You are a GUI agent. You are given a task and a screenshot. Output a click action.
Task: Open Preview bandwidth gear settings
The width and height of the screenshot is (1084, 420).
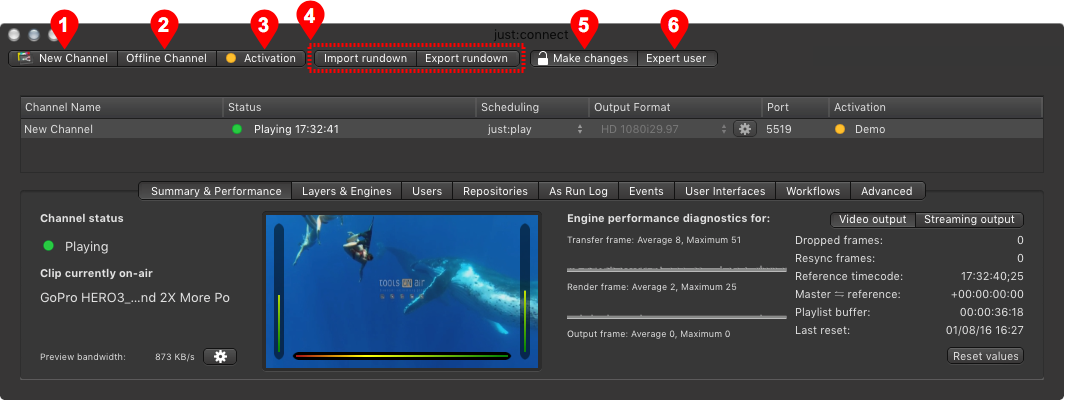point(220,356)
